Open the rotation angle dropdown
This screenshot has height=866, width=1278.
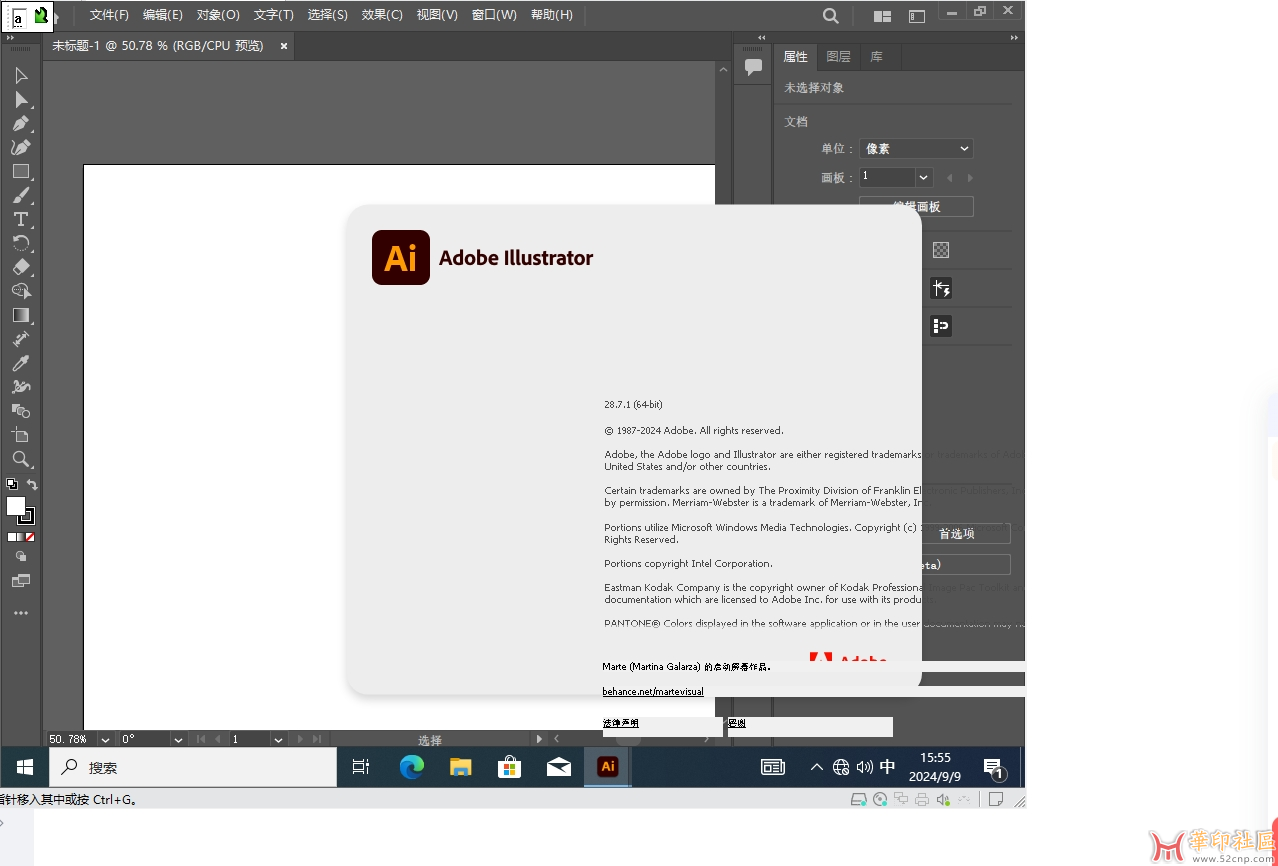tap(178, 740)
